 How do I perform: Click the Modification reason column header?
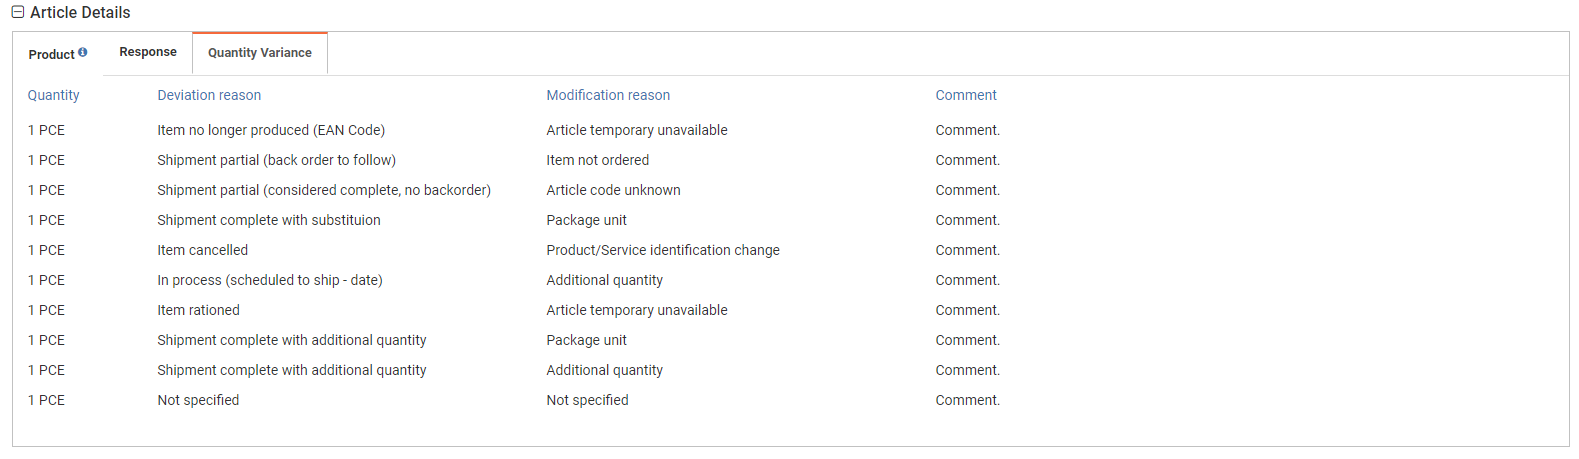point(608,95)
